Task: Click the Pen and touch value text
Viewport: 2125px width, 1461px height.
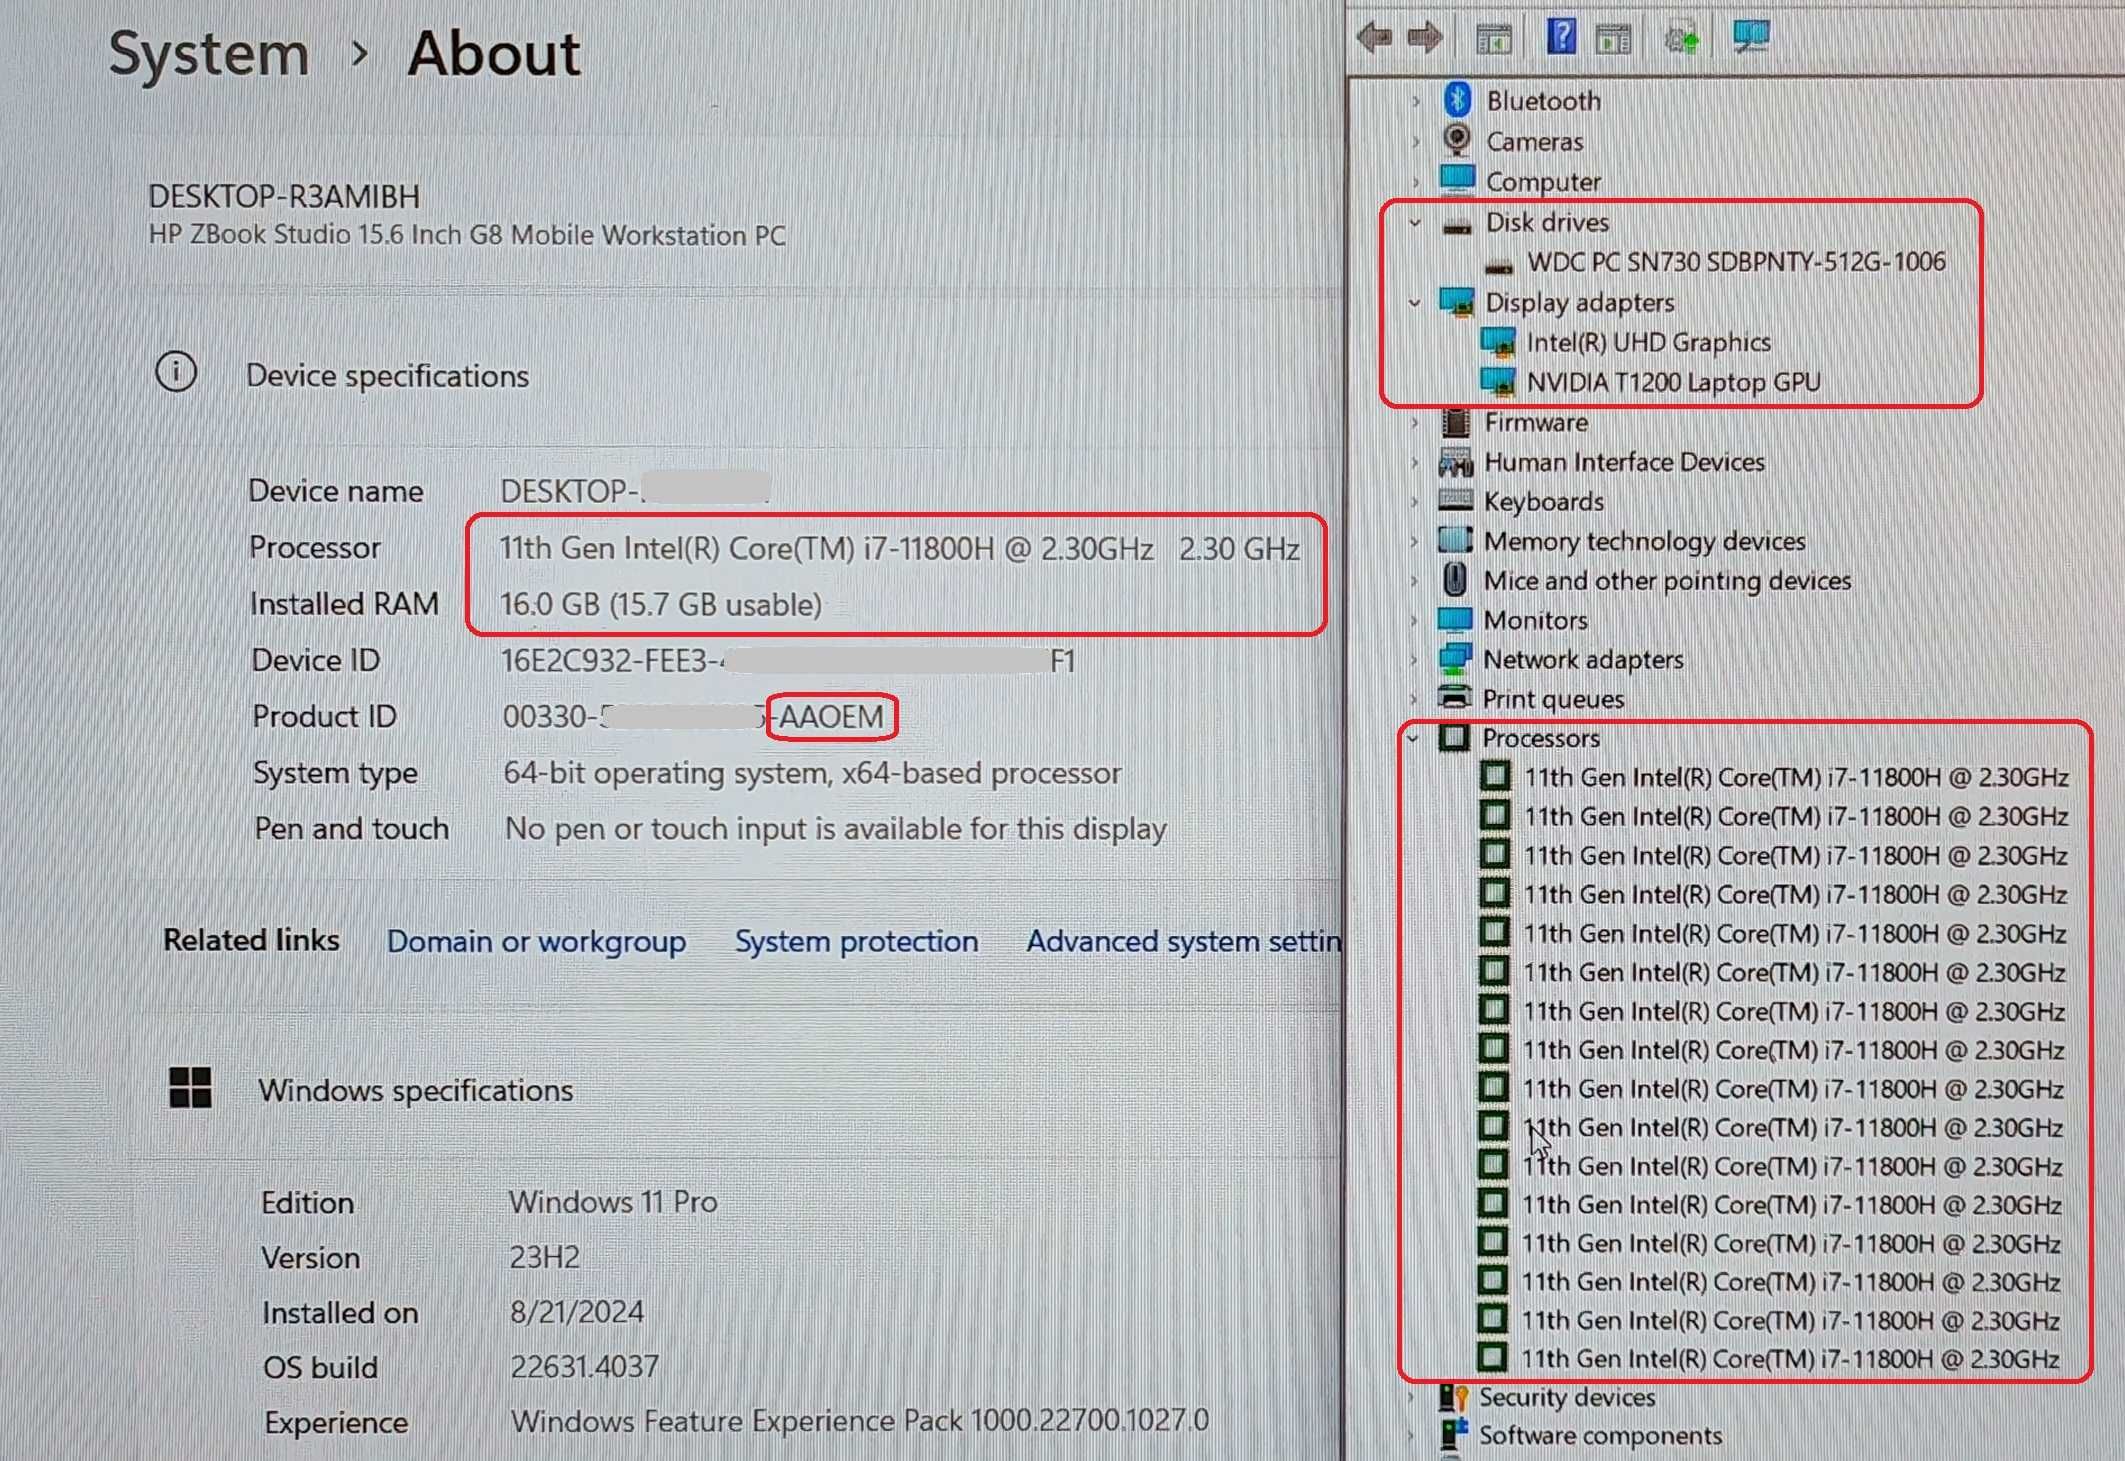Action: pyautogui.click(x=835, y=829)
